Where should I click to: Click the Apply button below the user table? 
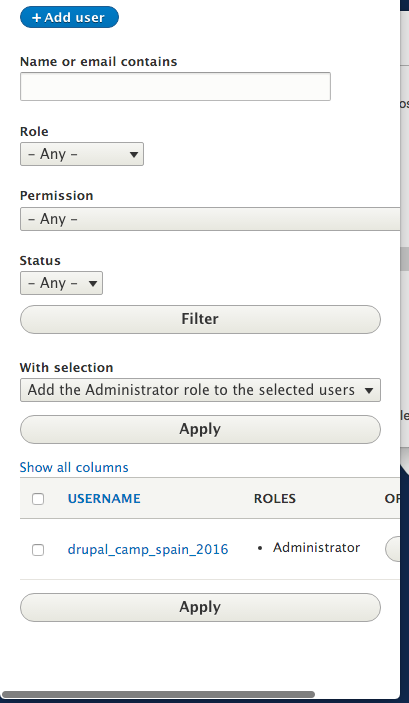coord(200,608)
